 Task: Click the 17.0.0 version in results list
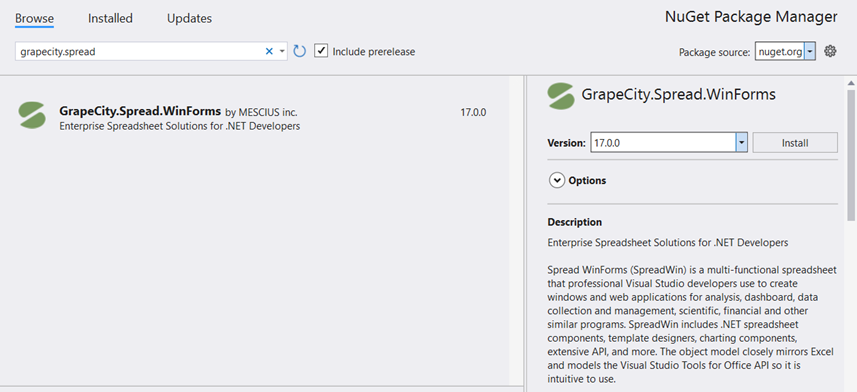coord(473,113)
